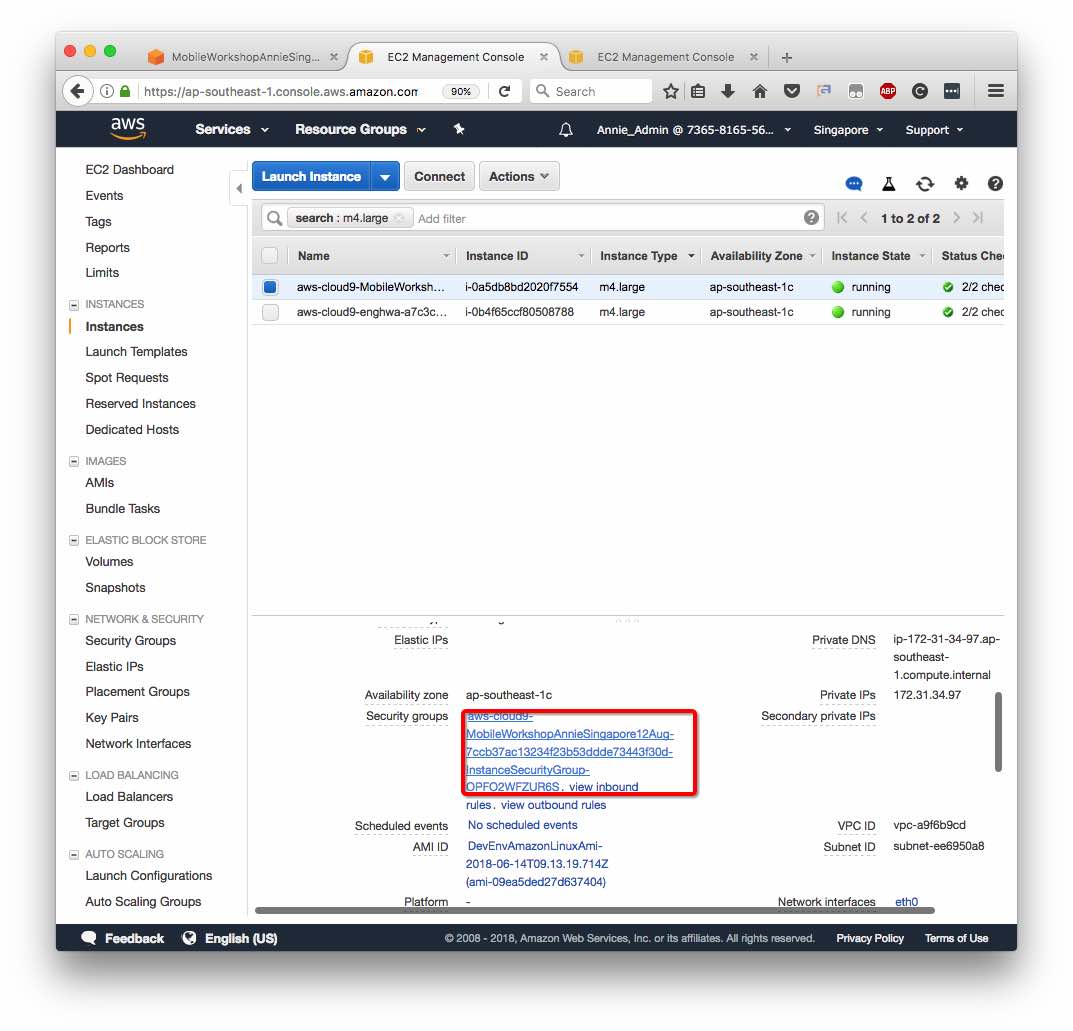Open Security Groups in the sidebar
This screenshot has height=1031, width=1073.
coord(131,640)
